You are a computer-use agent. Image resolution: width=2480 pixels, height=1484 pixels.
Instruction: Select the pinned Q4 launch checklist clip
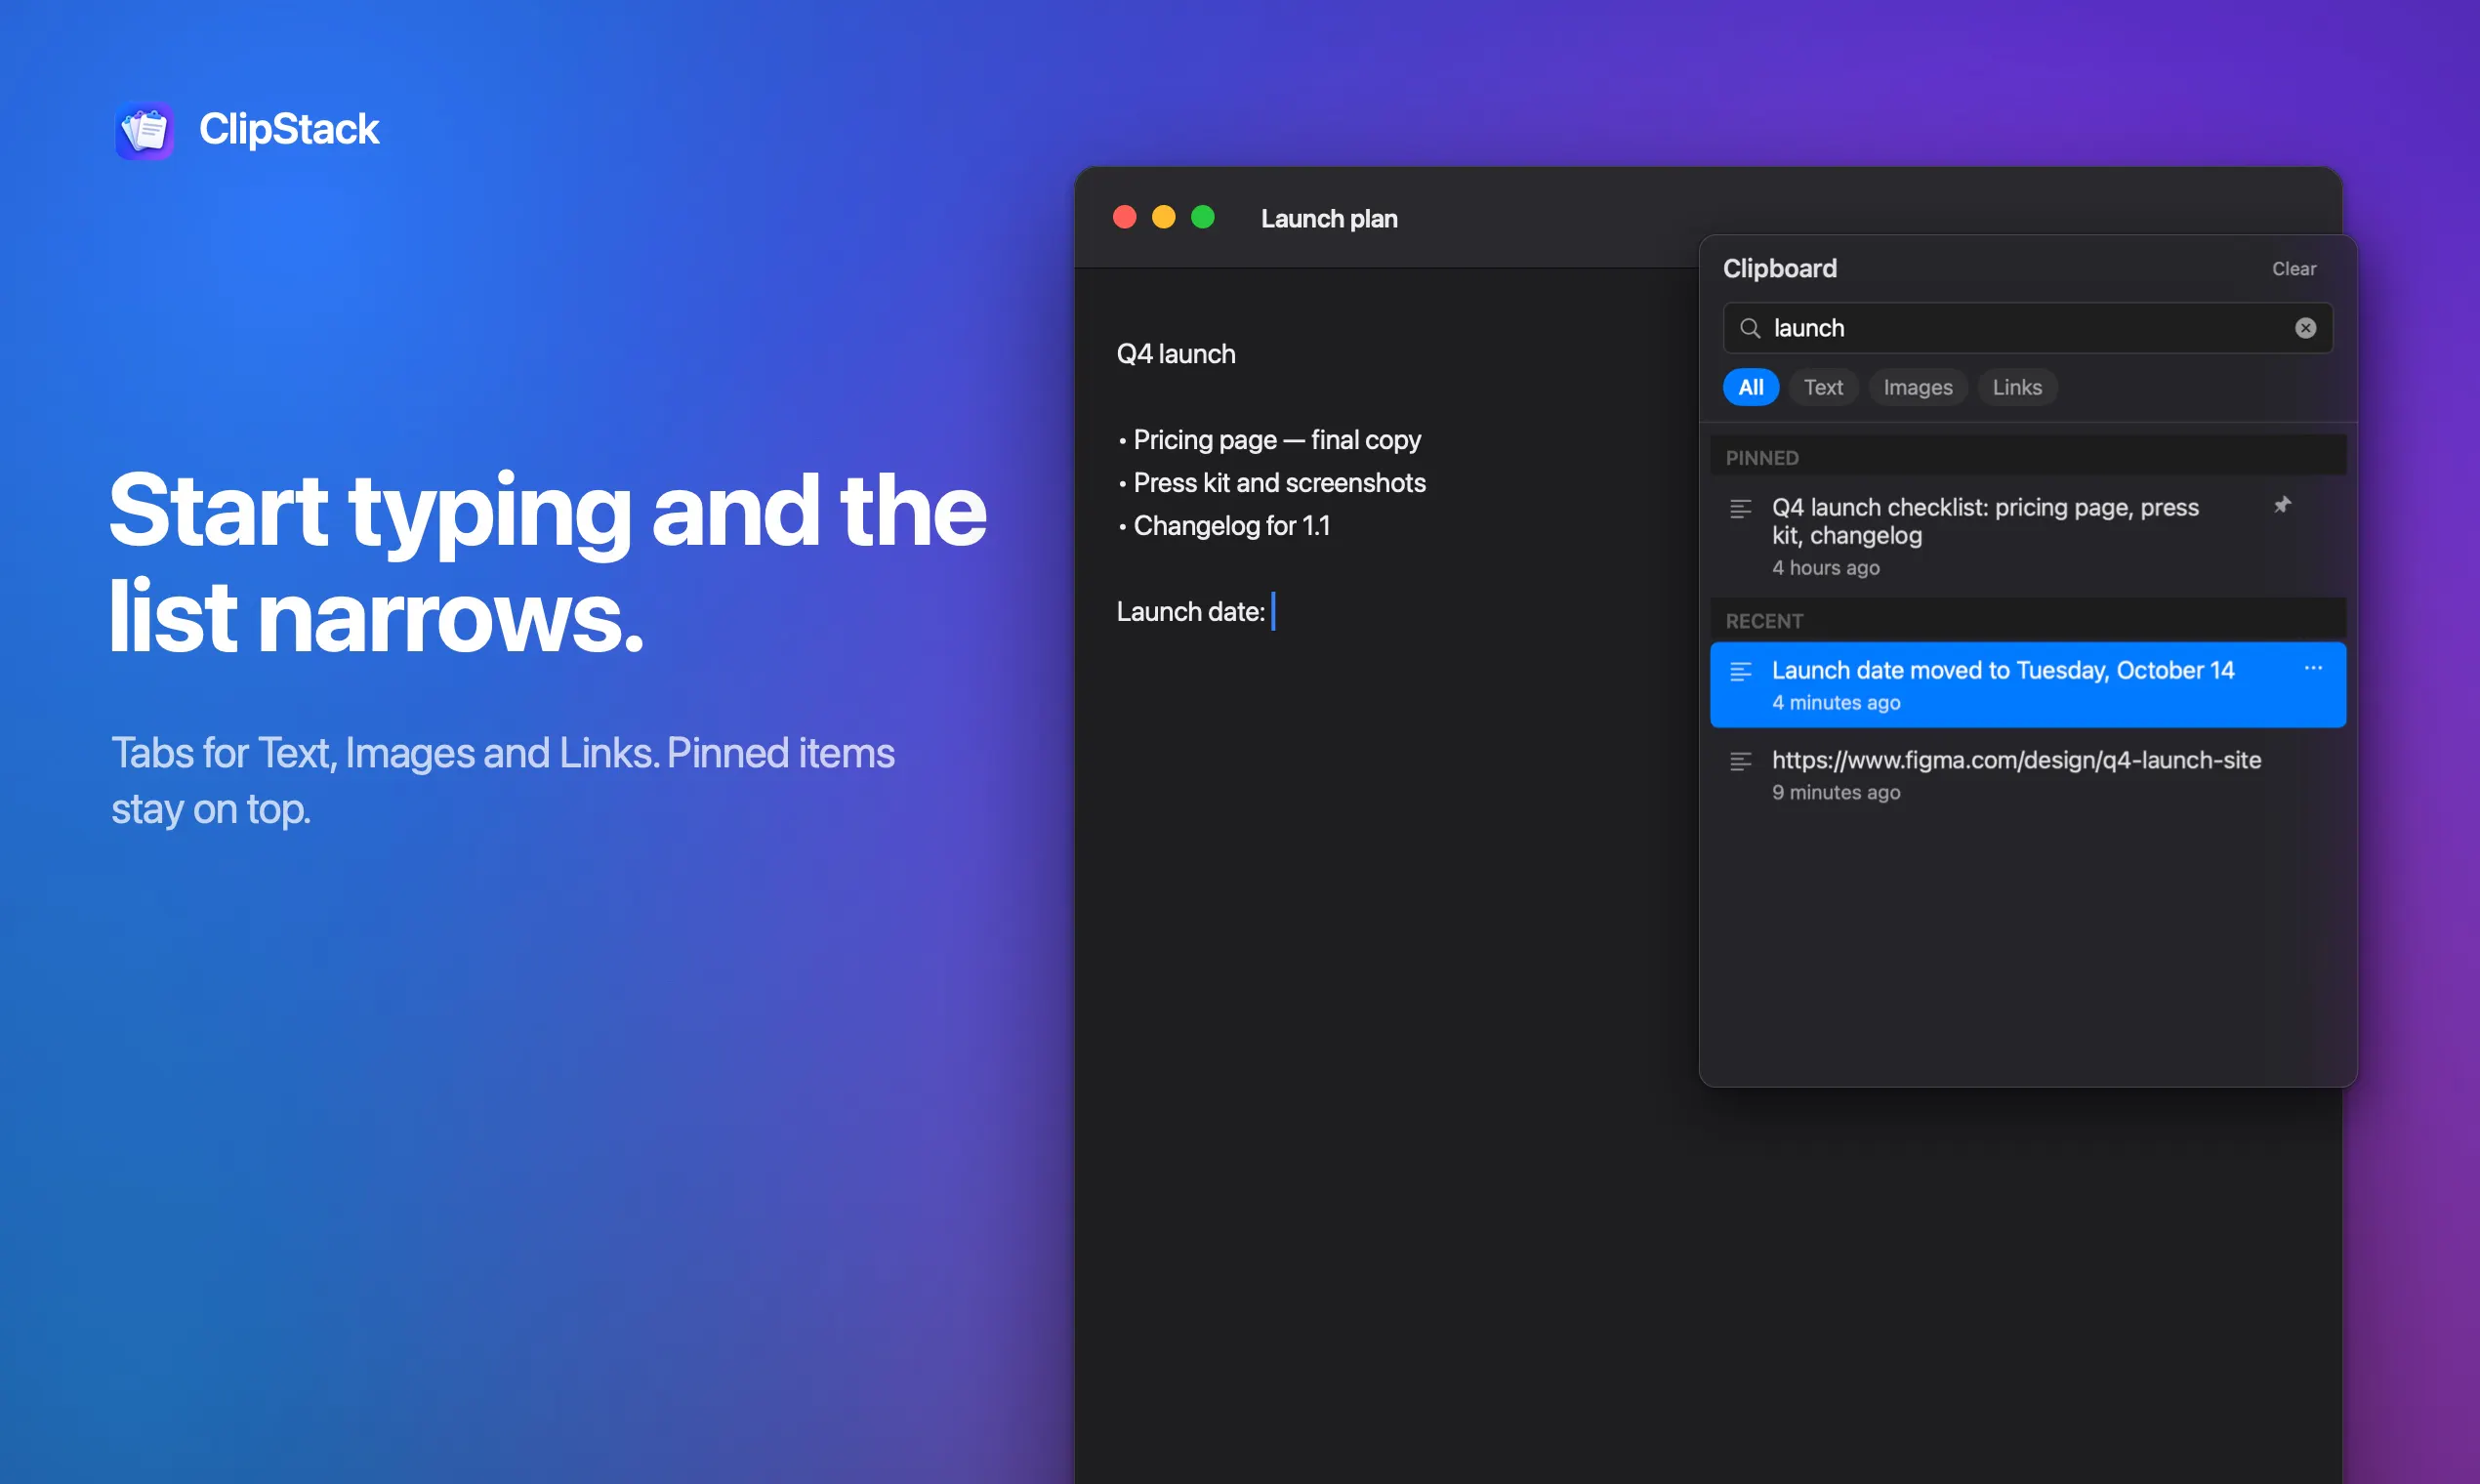coord(2027,536)
